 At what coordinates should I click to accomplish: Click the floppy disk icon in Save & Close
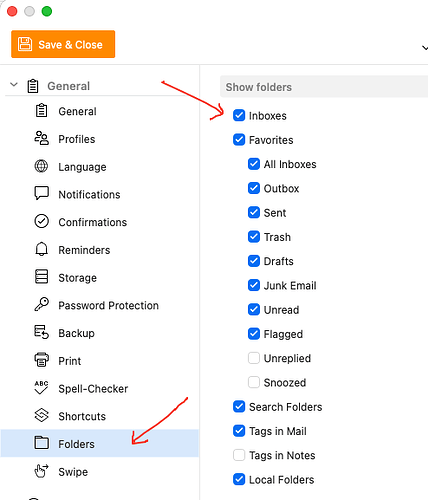pos(25,44)
